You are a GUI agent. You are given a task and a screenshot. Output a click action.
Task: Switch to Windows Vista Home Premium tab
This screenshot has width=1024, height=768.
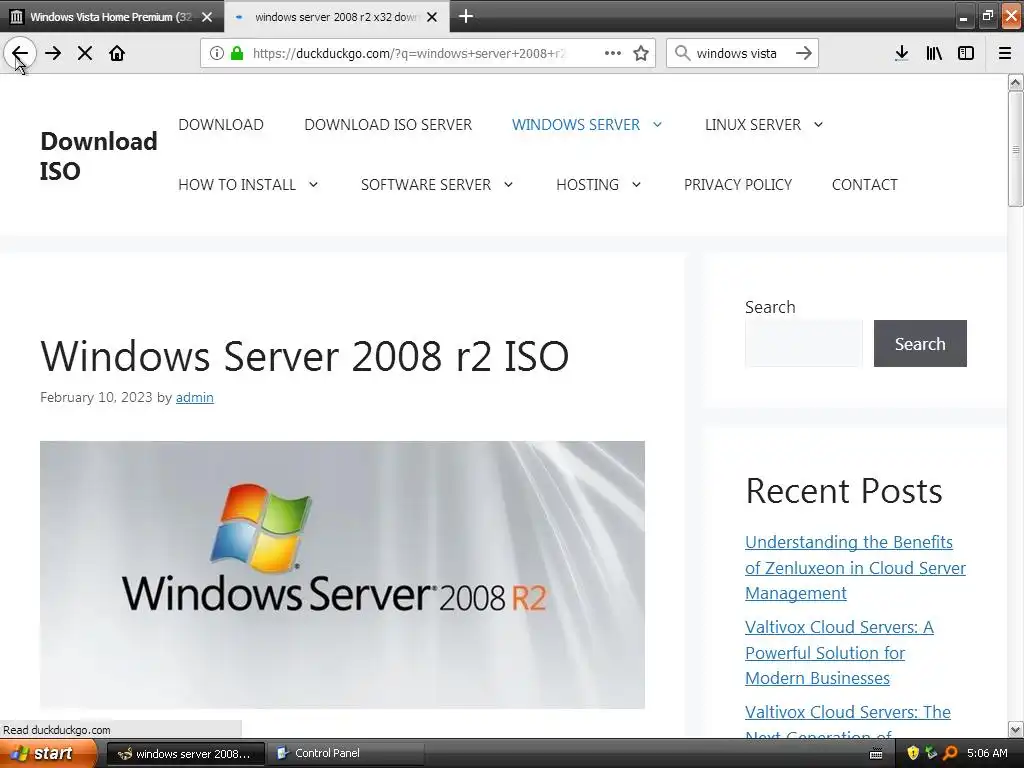[111, 17]
